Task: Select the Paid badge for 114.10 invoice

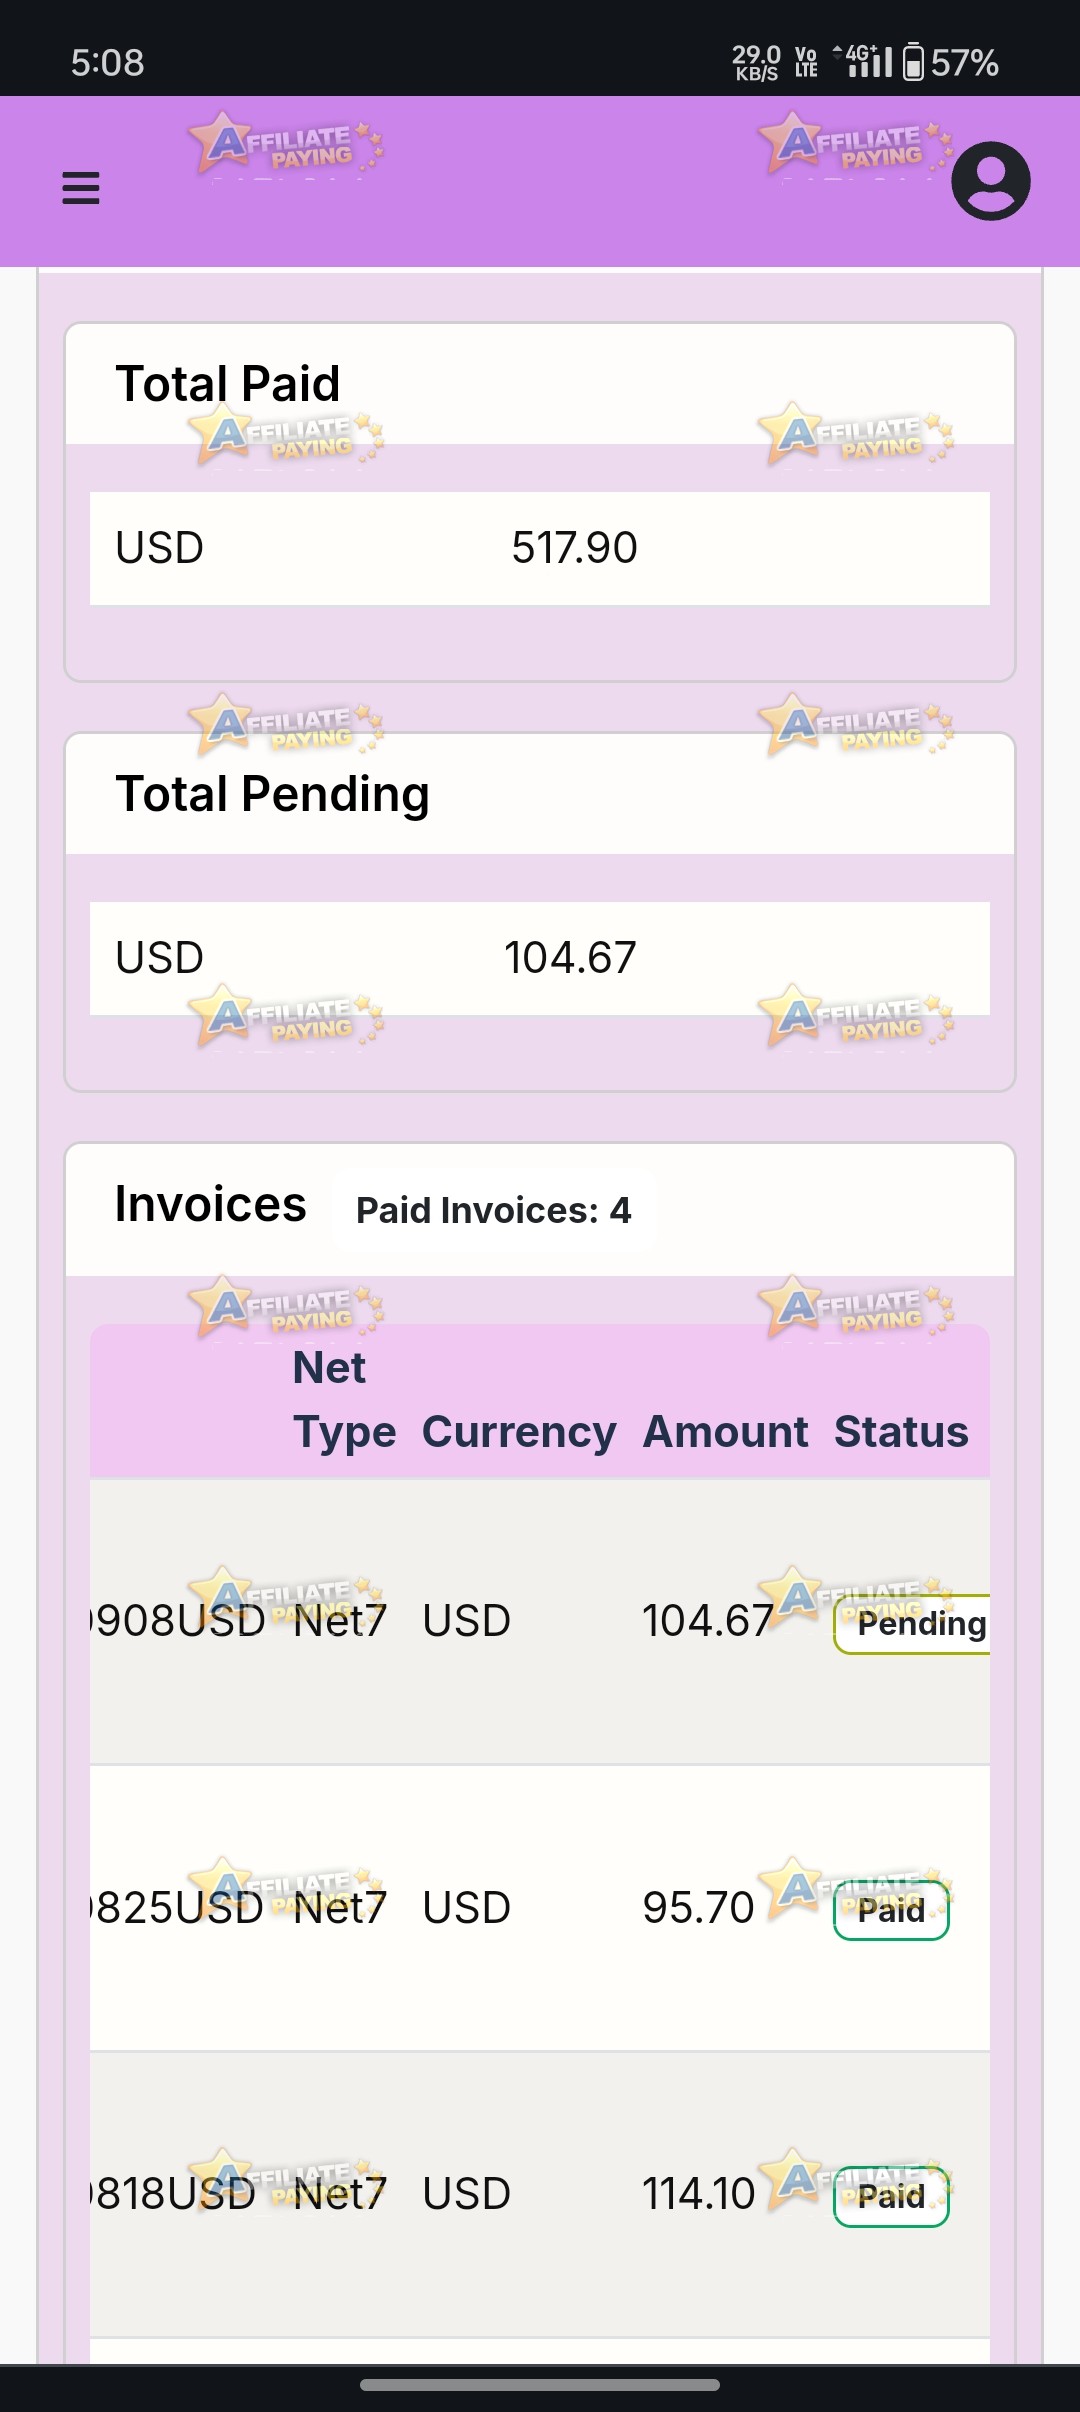Action: tap(891, 2197)
